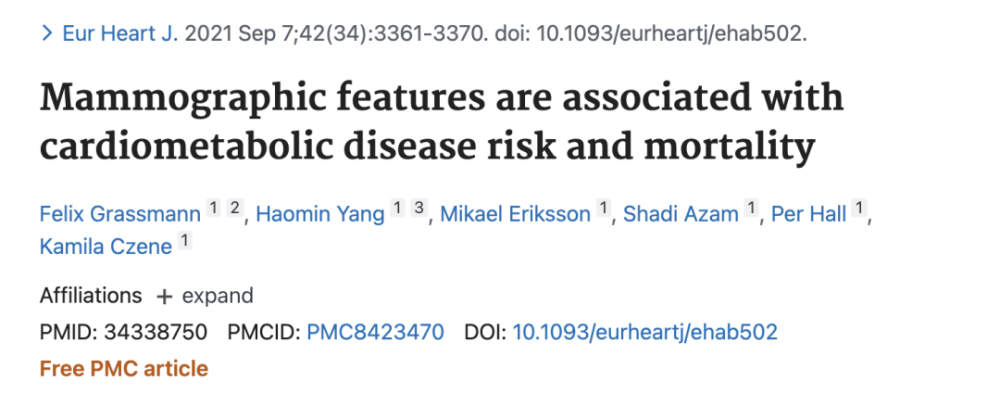Image resolution: width=1000 pixels, height=406 pixels.
Task: Open author Felix Grassmann's link
Action: point(119,215)
